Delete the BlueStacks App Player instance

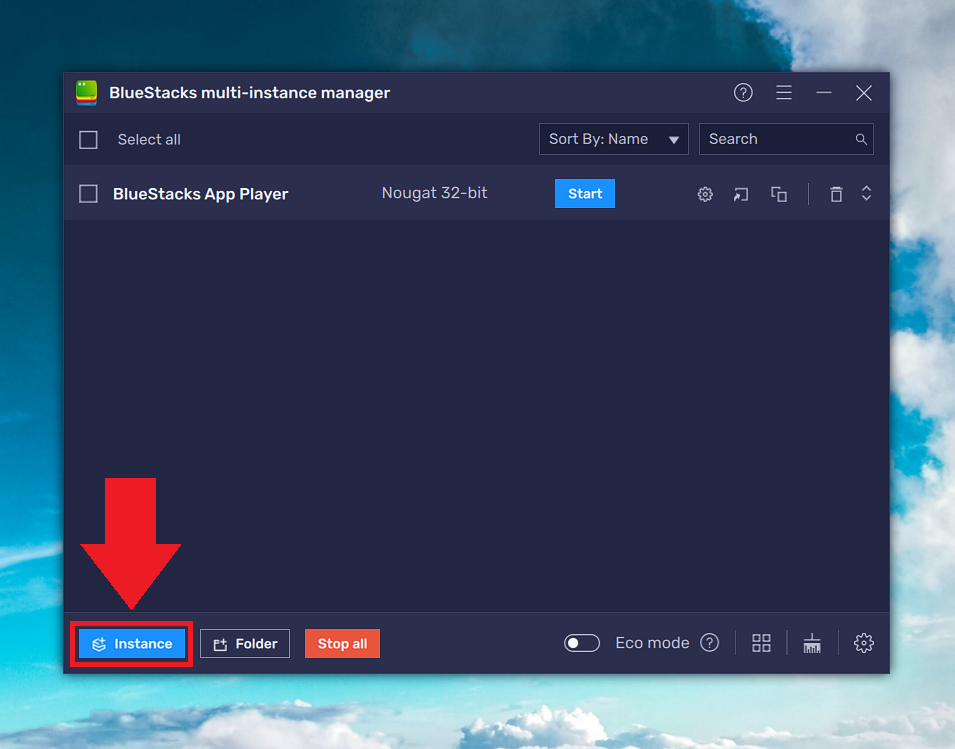836,194
